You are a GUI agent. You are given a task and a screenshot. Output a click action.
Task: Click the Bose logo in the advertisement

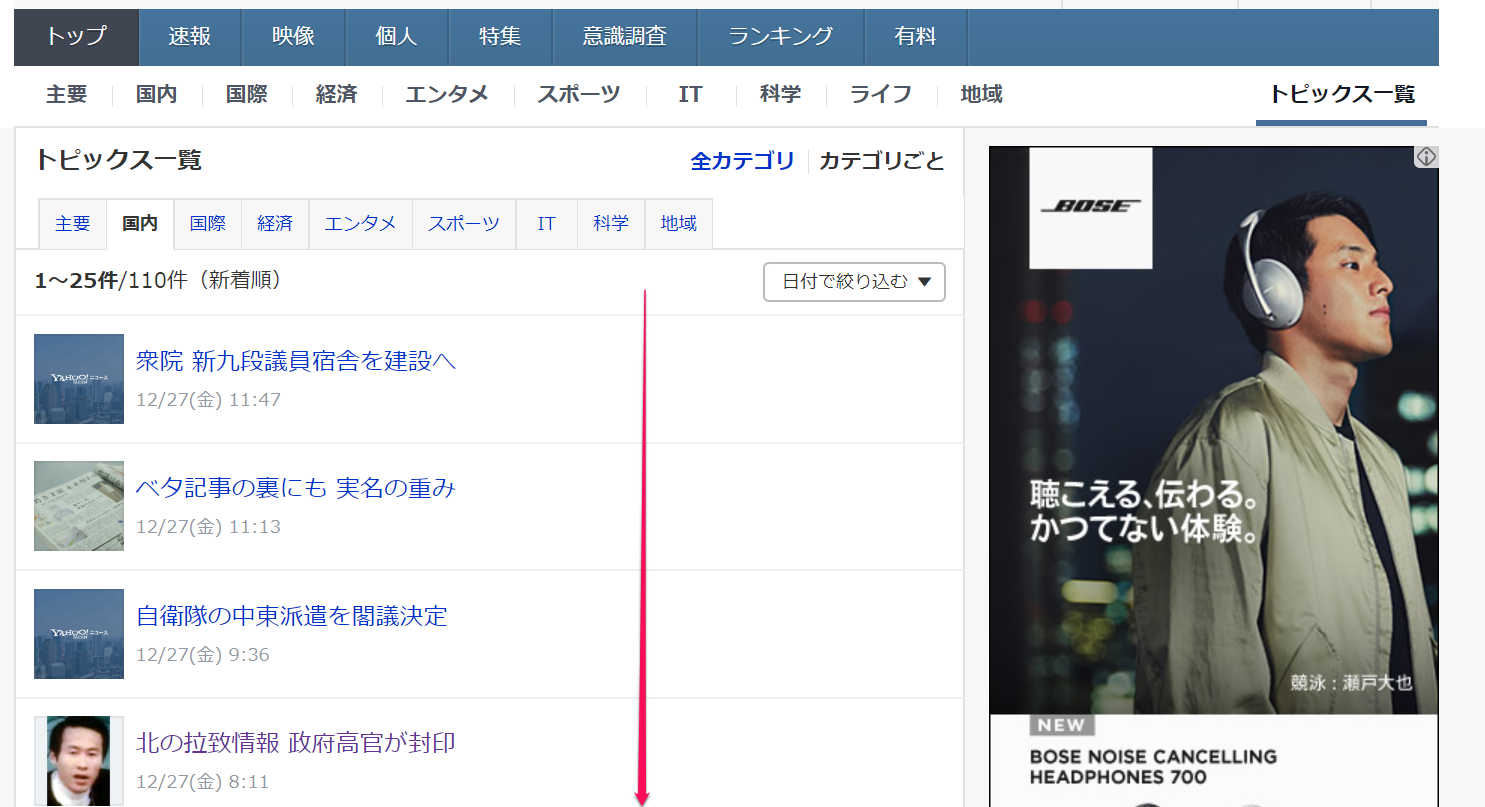(1090, 207)
